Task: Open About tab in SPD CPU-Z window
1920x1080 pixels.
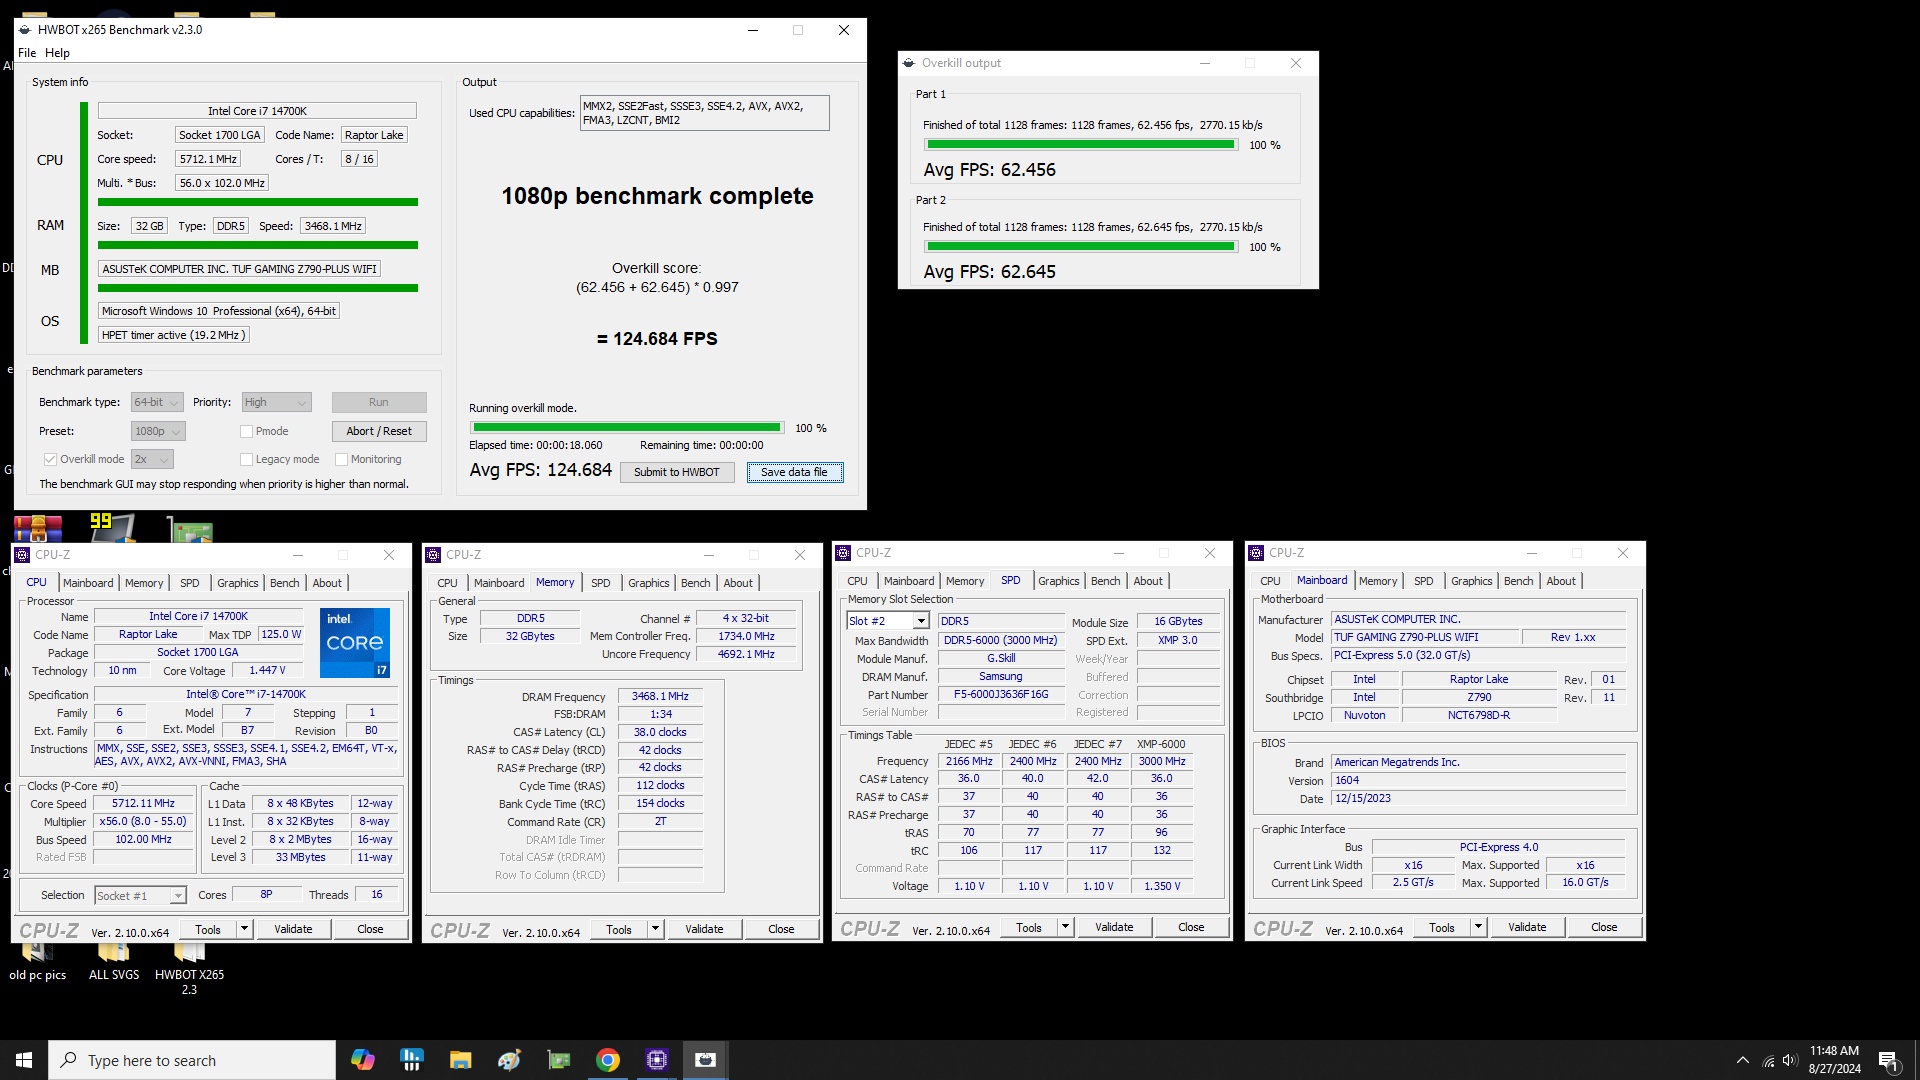Action: (1148, 581)
